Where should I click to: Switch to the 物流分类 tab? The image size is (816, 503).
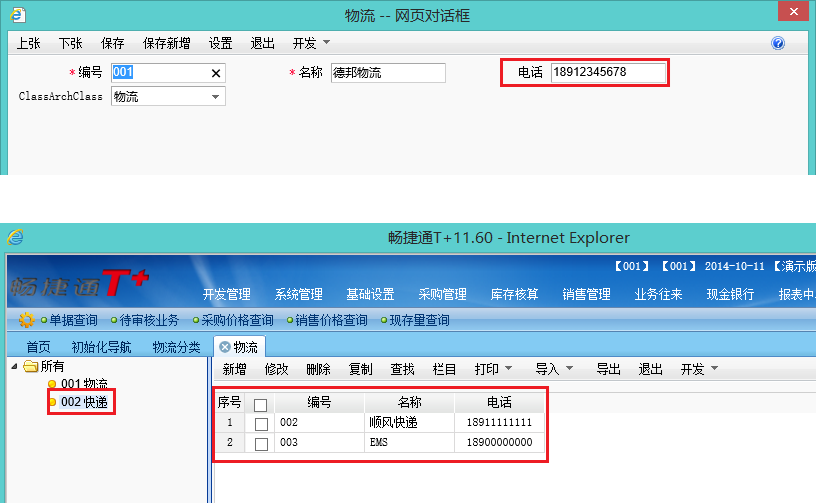[x=176, y=347]
